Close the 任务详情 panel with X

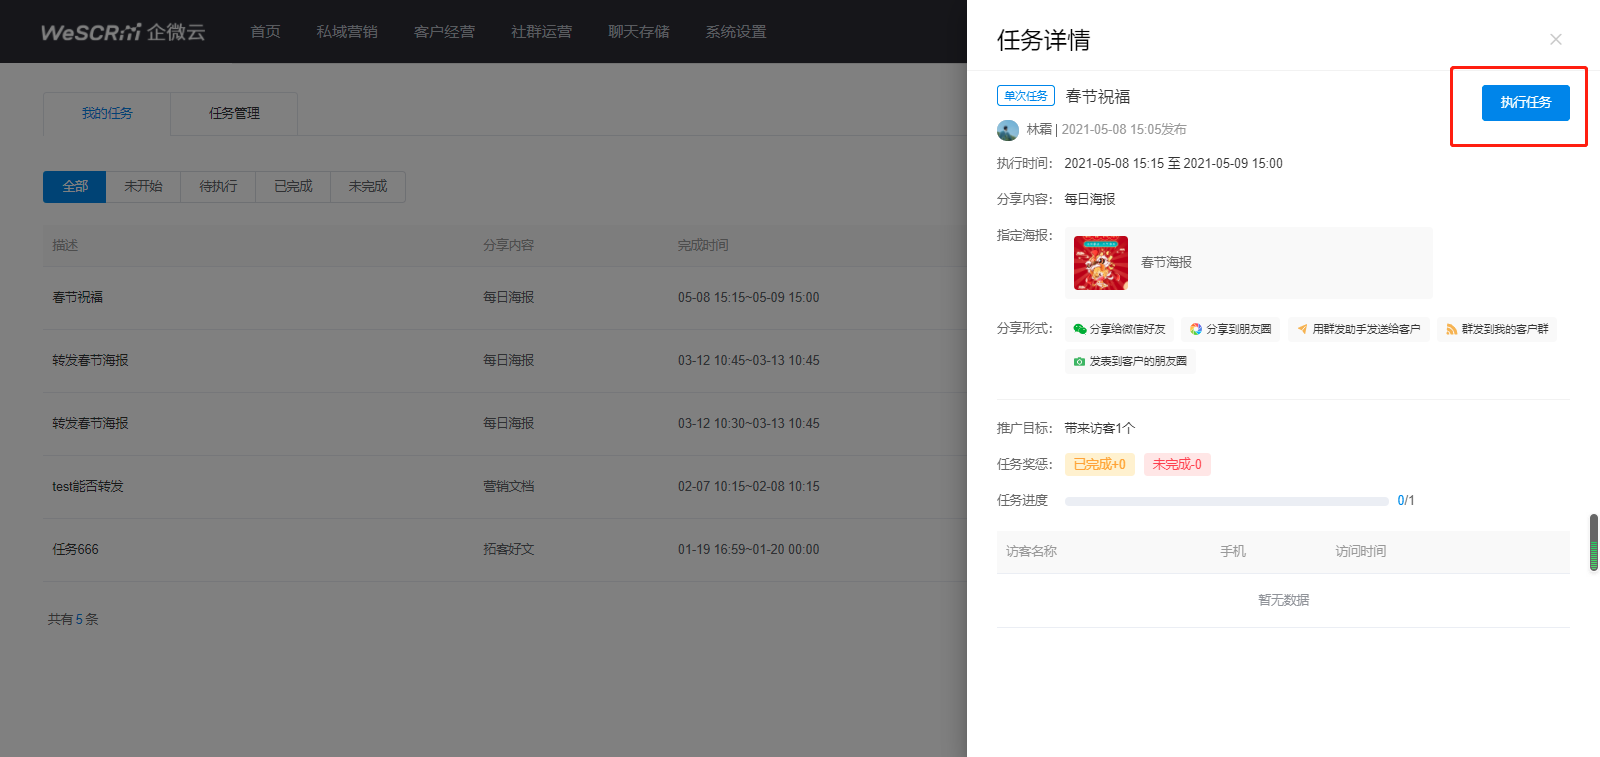pos(1555,39)
